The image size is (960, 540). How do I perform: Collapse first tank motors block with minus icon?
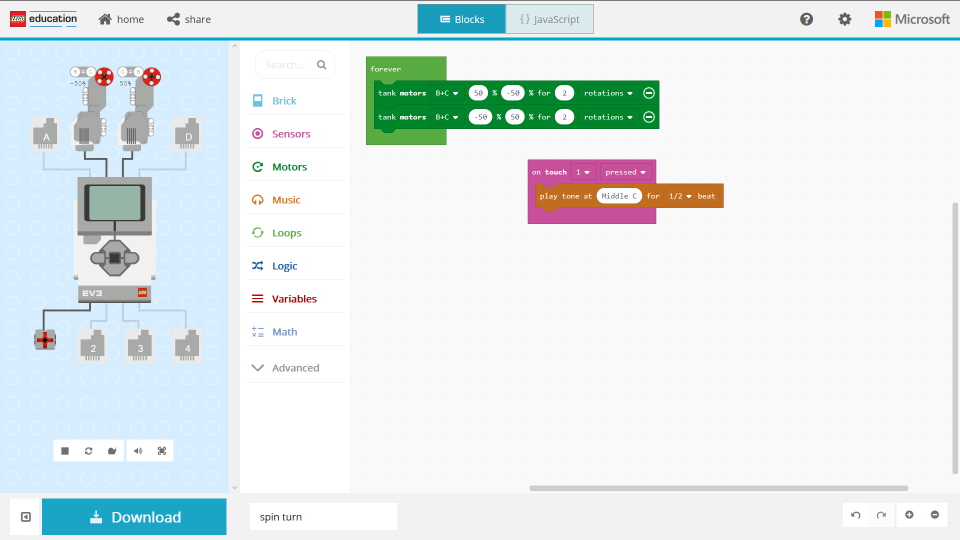tap(649, 93)
